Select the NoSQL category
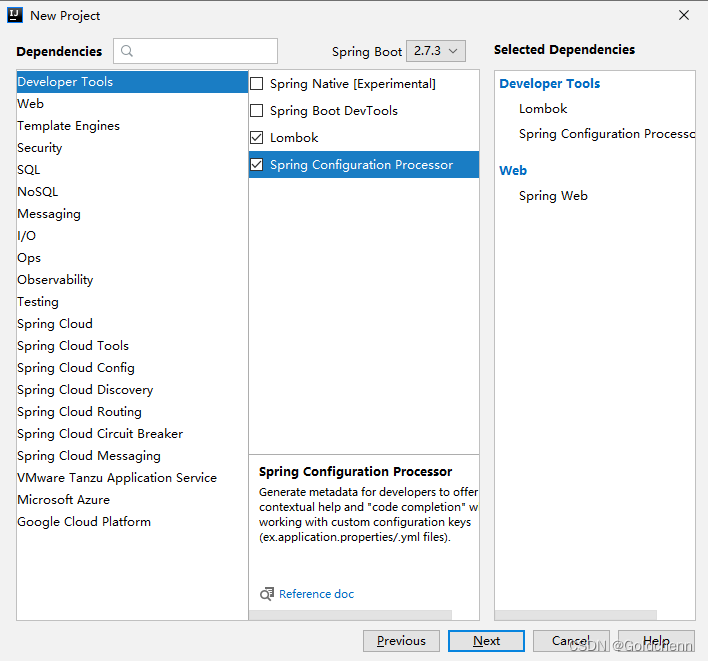This screenshot has width=708, height=661. 132,192
